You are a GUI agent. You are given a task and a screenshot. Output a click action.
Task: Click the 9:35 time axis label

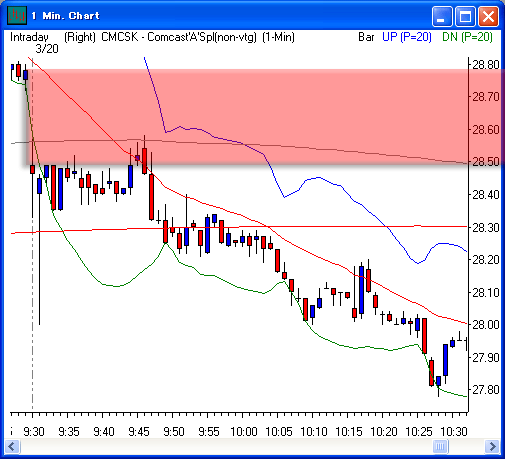click(x=69, y=432)
